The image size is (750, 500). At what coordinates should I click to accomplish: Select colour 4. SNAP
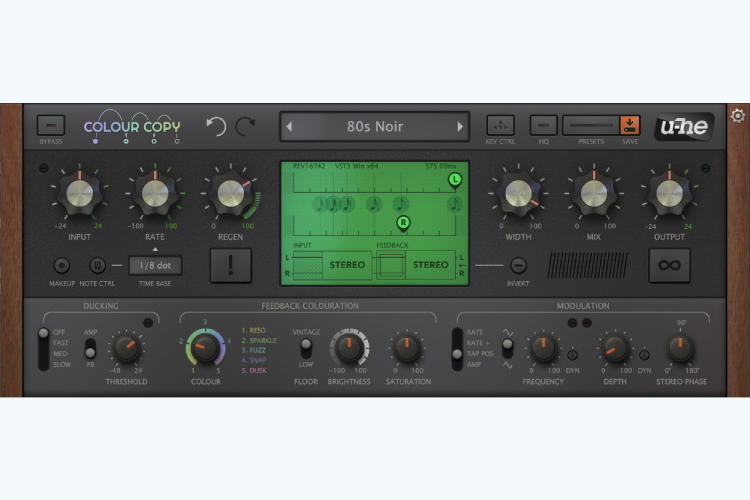[254, 360]
